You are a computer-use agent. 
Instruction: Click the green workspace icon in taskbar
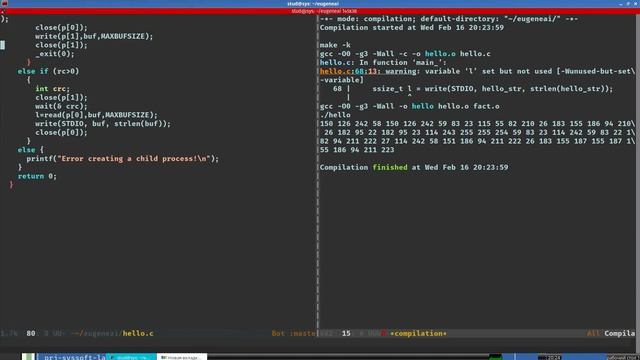28,357
